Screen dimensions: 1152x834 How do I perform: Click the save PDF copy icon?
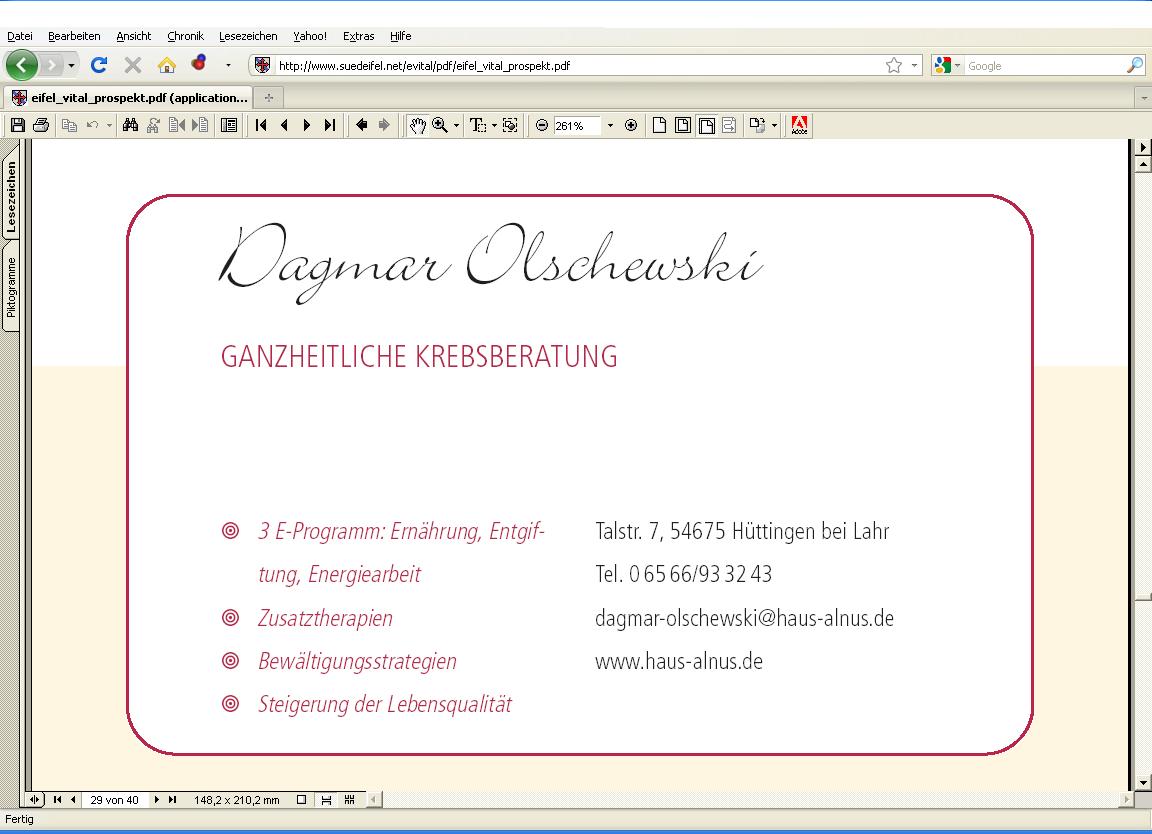point(17,125)
